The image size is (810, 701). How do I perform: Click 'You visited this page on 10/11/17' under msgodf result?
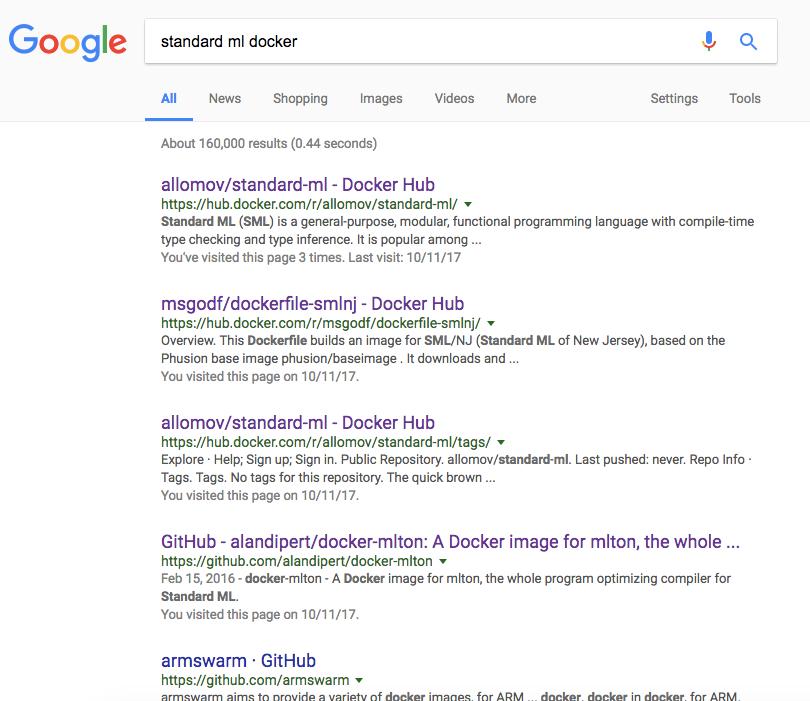pyautogui.click(x=260, y=376)
